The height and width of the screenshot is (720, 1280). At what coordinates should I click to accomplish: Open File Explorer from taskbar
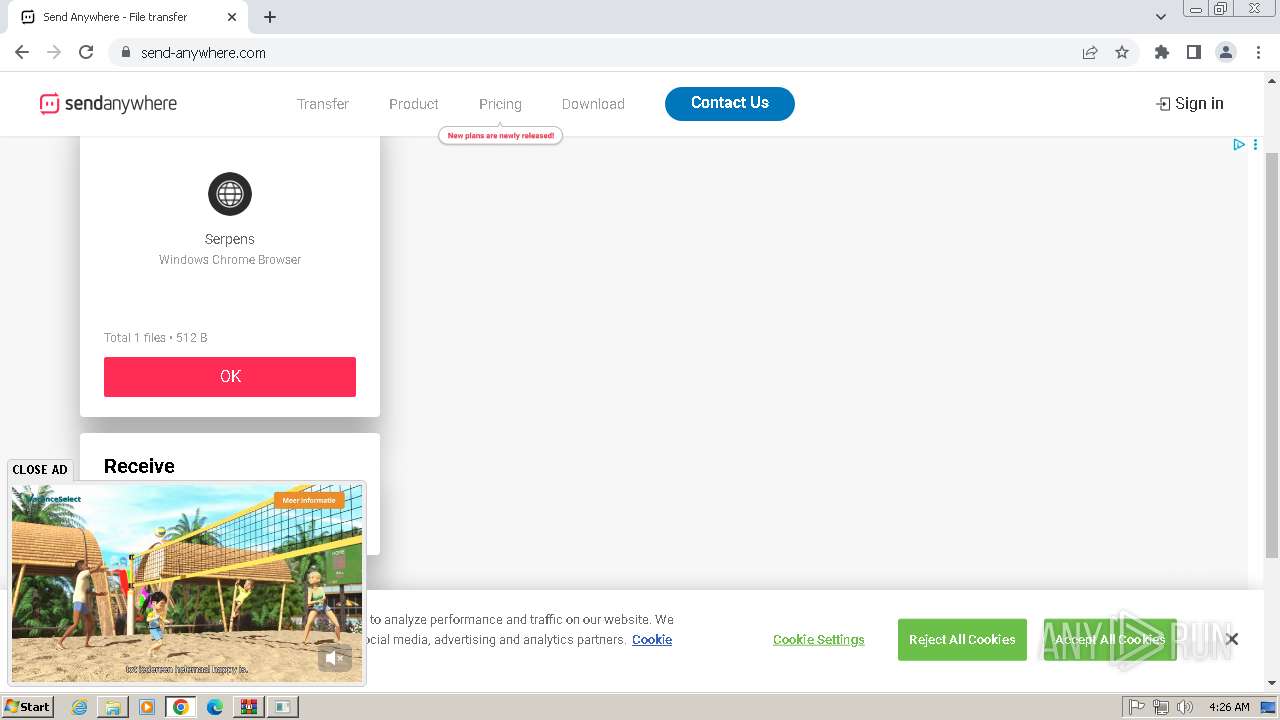[x=113, y=707]
